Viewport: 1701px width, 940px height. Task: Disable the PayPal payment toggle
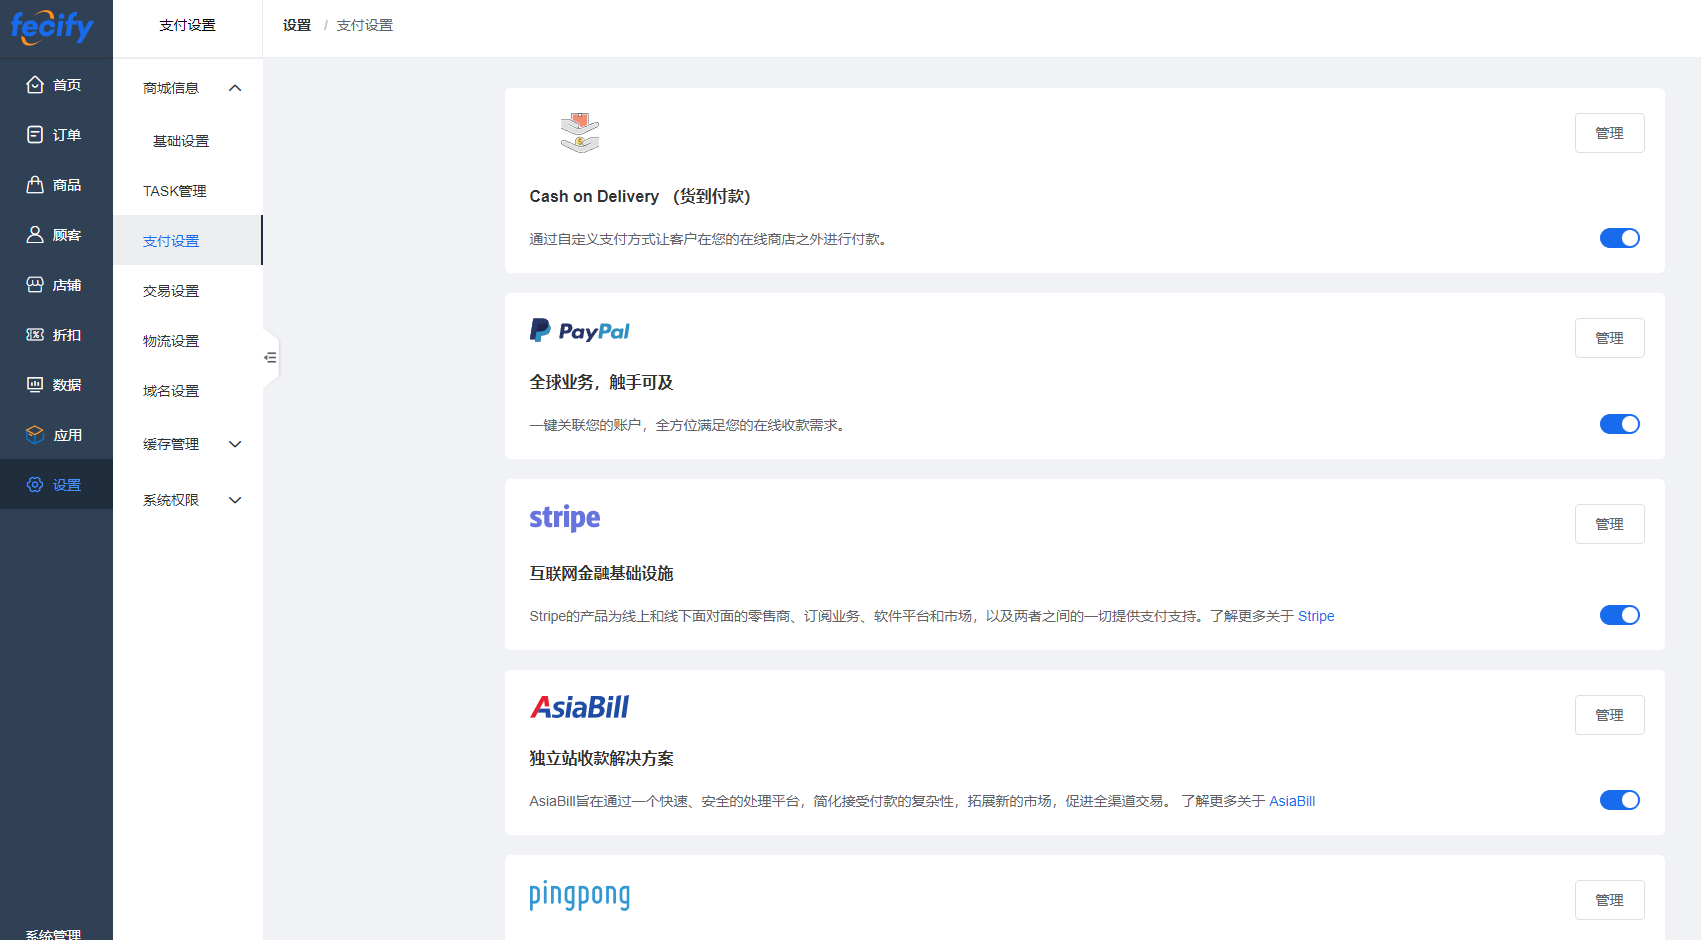coord(1620,424)
